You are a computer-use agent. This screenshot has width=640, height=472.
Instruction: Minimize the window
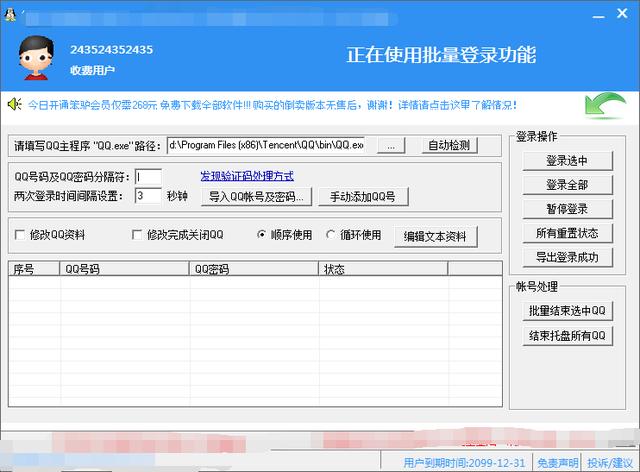tap(599, 16)
